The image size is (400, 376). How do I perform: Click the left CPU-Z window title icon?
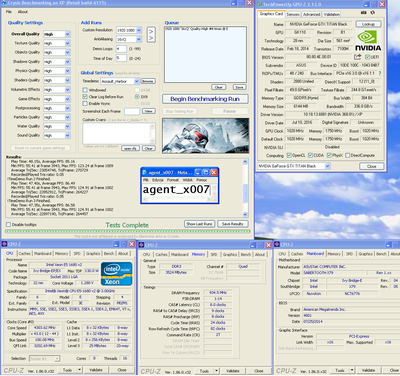coord(5,244)
